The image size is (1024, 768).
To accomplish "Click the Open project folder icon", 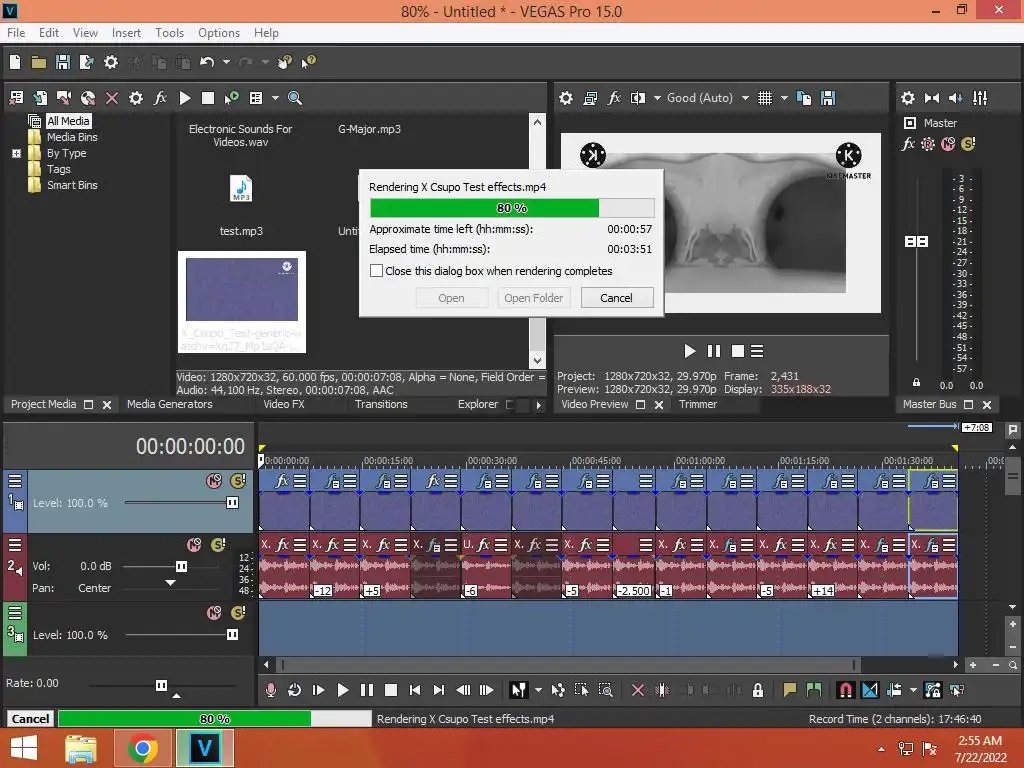I will 39,62.
